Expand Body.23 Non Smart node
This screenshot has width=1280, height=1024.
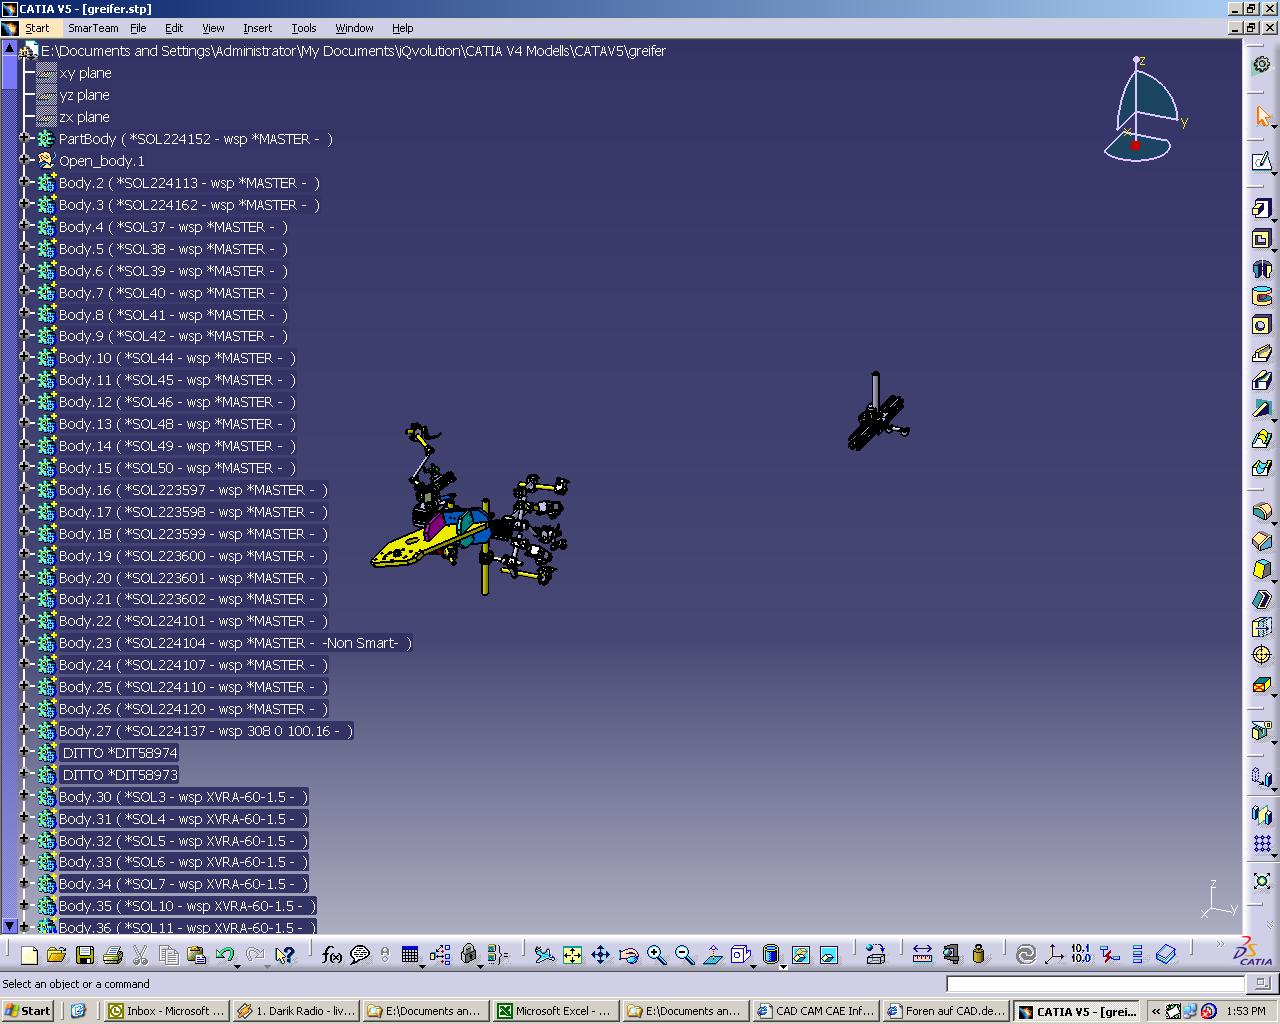(25, 643)
